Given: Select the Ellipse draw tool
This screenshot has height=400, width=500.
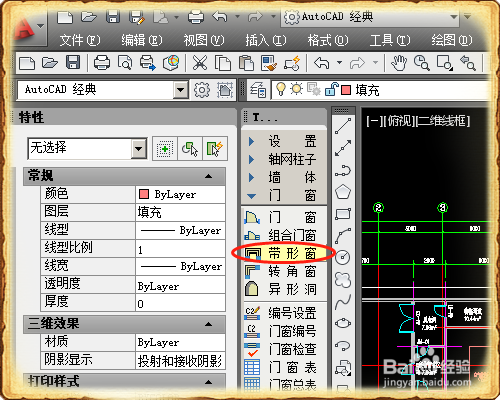Looking at the screenshot, I should point(343,323).
